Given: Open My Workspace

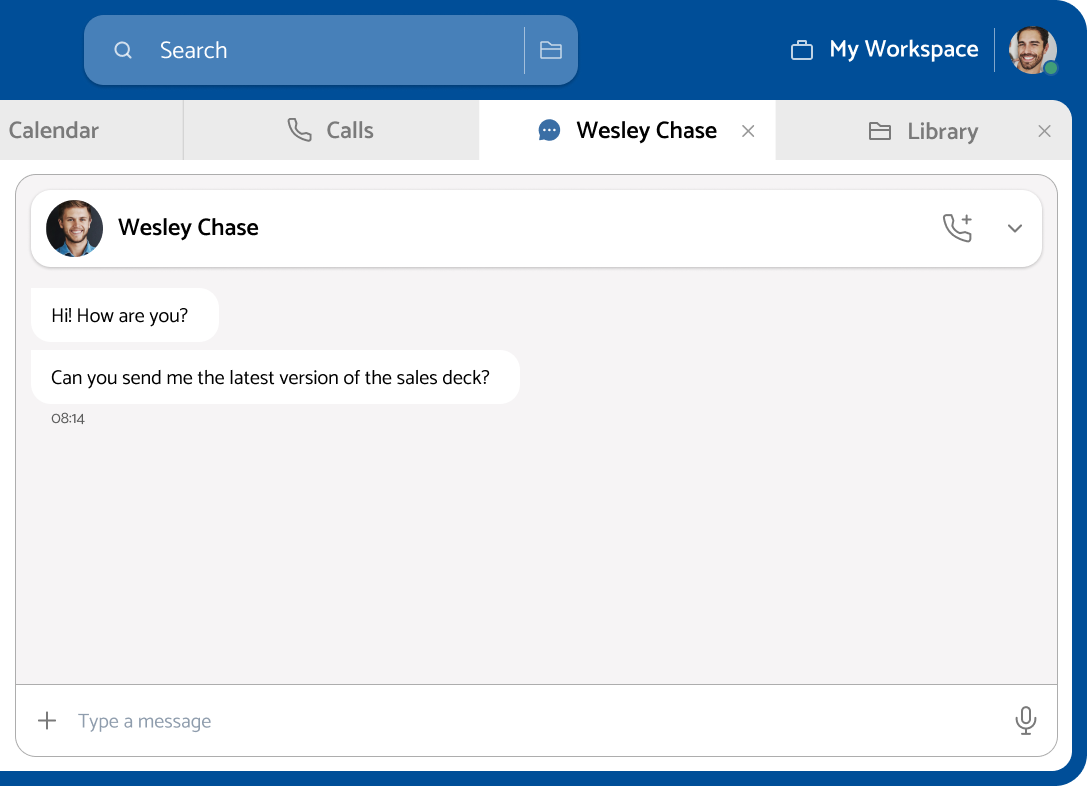Looking at the screenshot, I should click(903, 50).
